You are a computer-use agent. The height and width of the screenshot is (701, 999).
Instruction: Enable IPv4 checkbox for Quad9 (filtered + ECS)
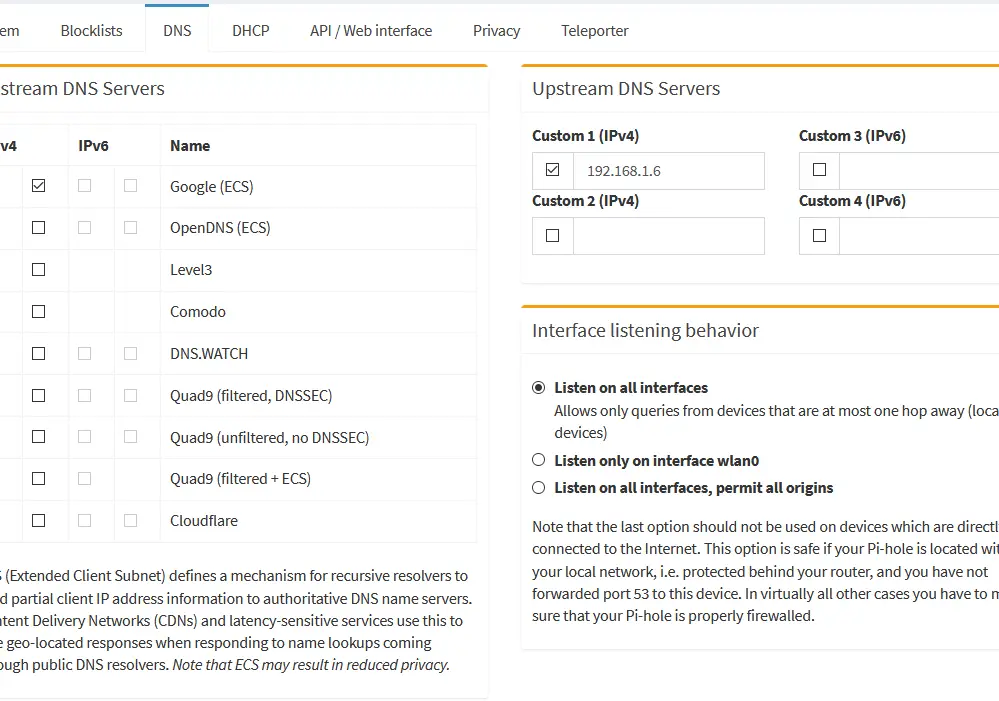[x=38, y=479]
